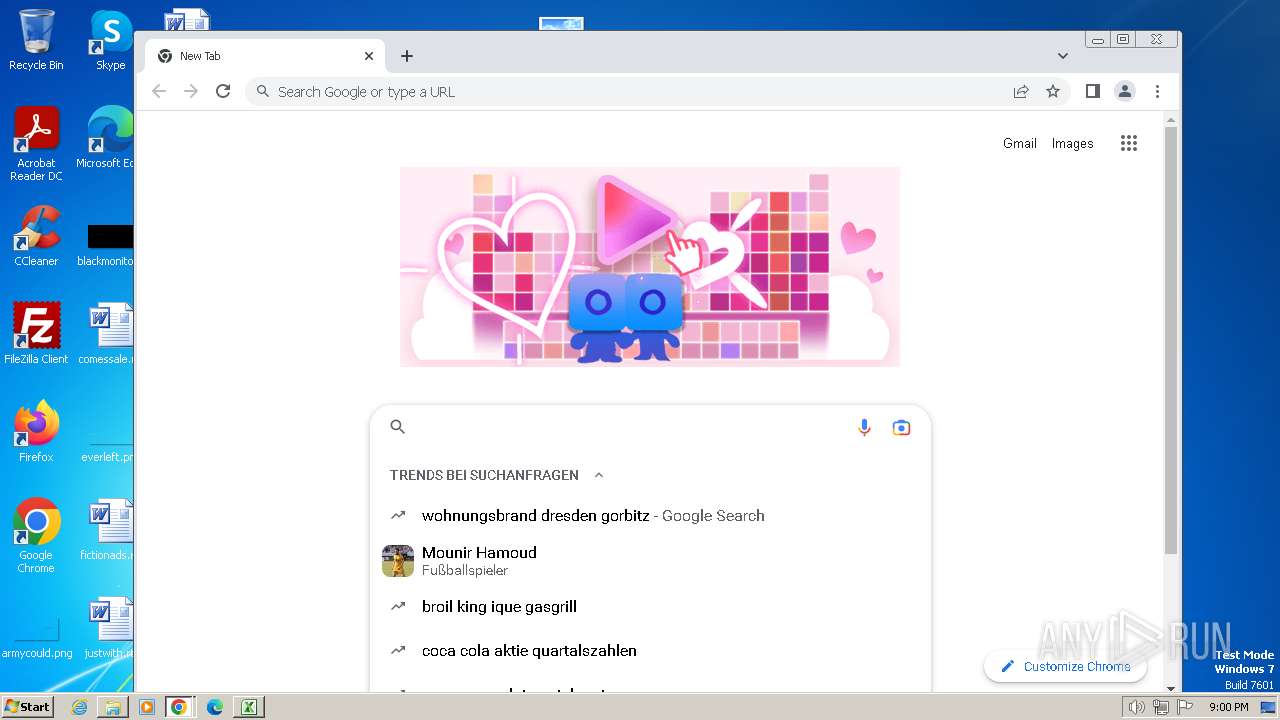Click the scrollbar down arrow
The height and width of the screenshot is (720, 1280).
tap(1171, 688)
